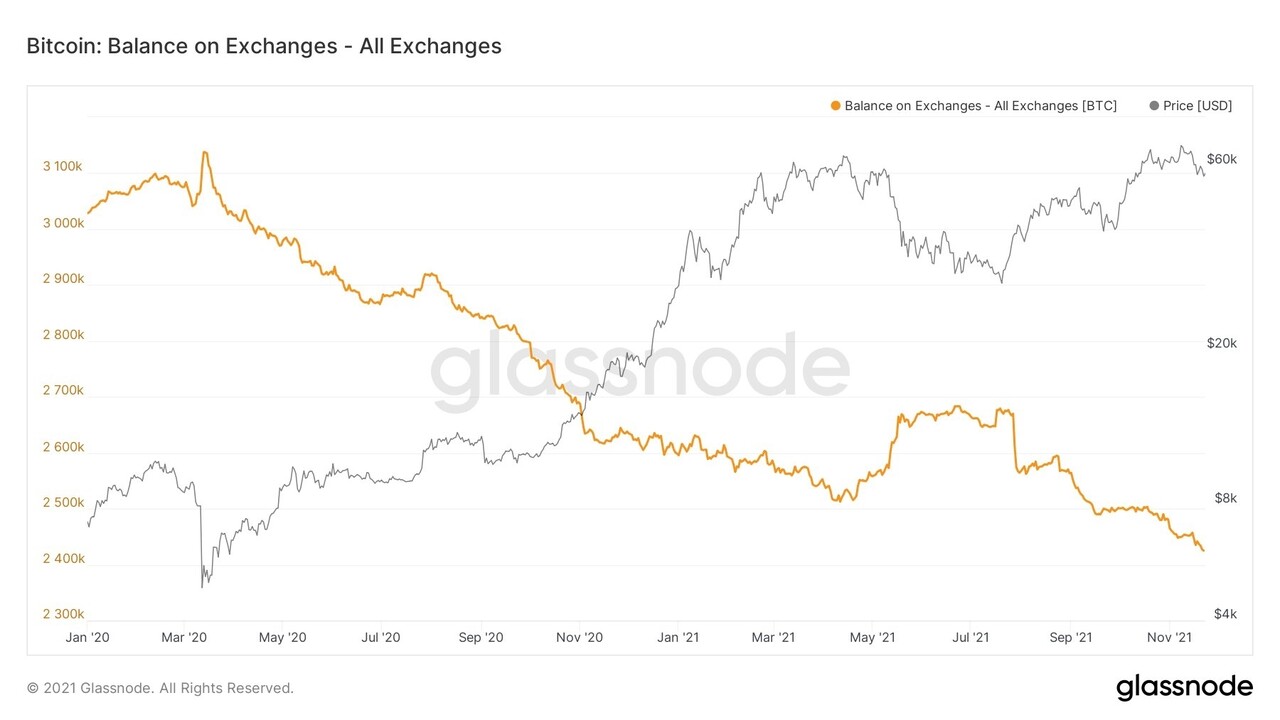1280x720 pixels.
Task: Click the glassnode watermark in the chart center
Action: [x=640, y=370]
